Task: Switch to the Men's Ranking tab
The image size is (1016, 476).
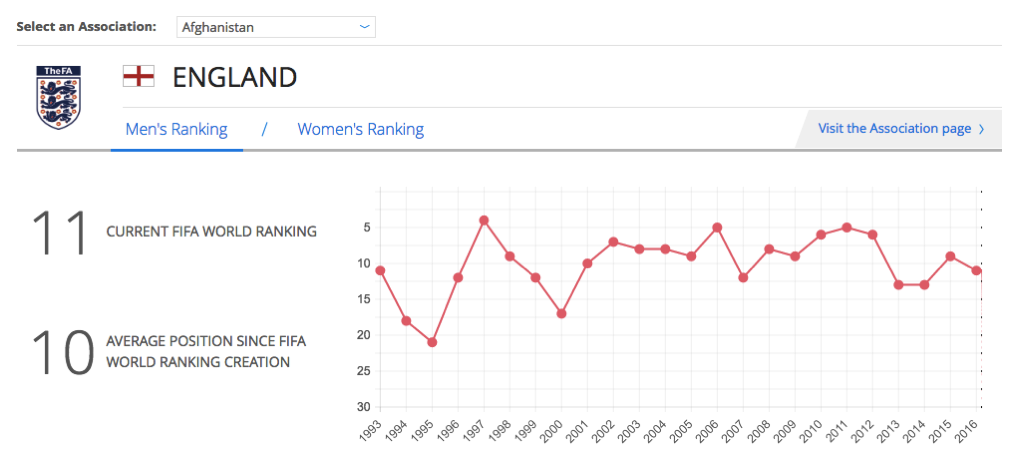Action: (x=176, y=129)
